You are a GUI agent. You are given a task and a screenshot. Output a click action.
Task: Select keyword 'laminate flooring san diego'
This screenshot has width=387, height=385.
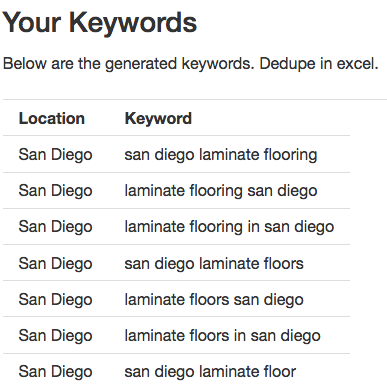click(221, 191)
